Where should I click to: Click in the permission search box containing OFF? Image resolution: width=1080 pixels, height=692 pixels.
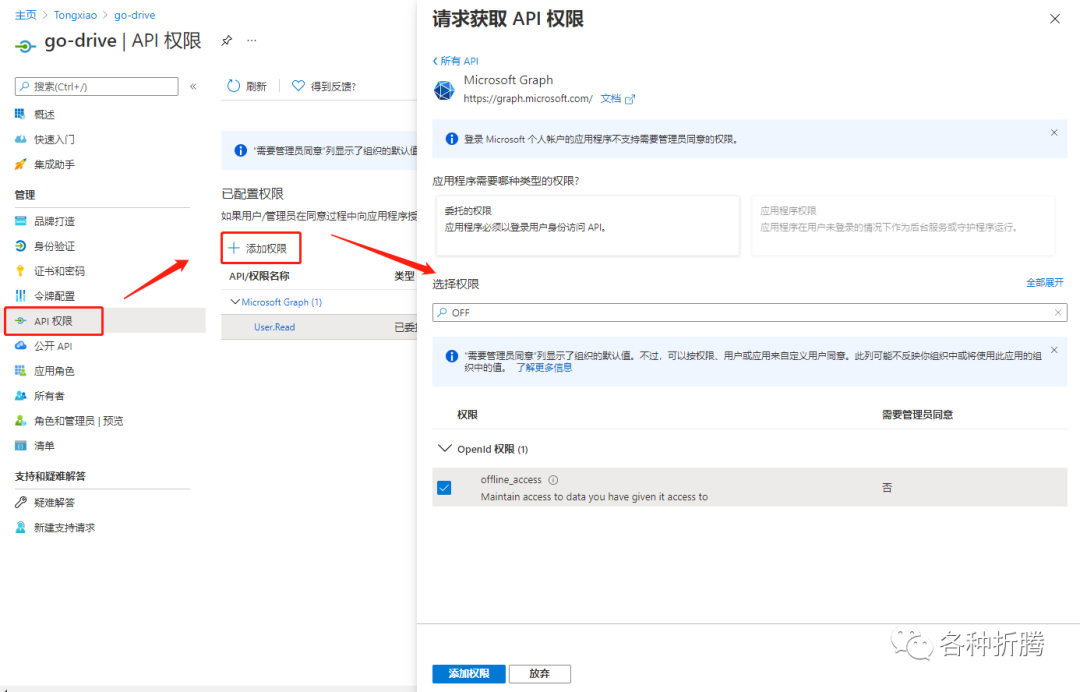click(x=749, y=313)
